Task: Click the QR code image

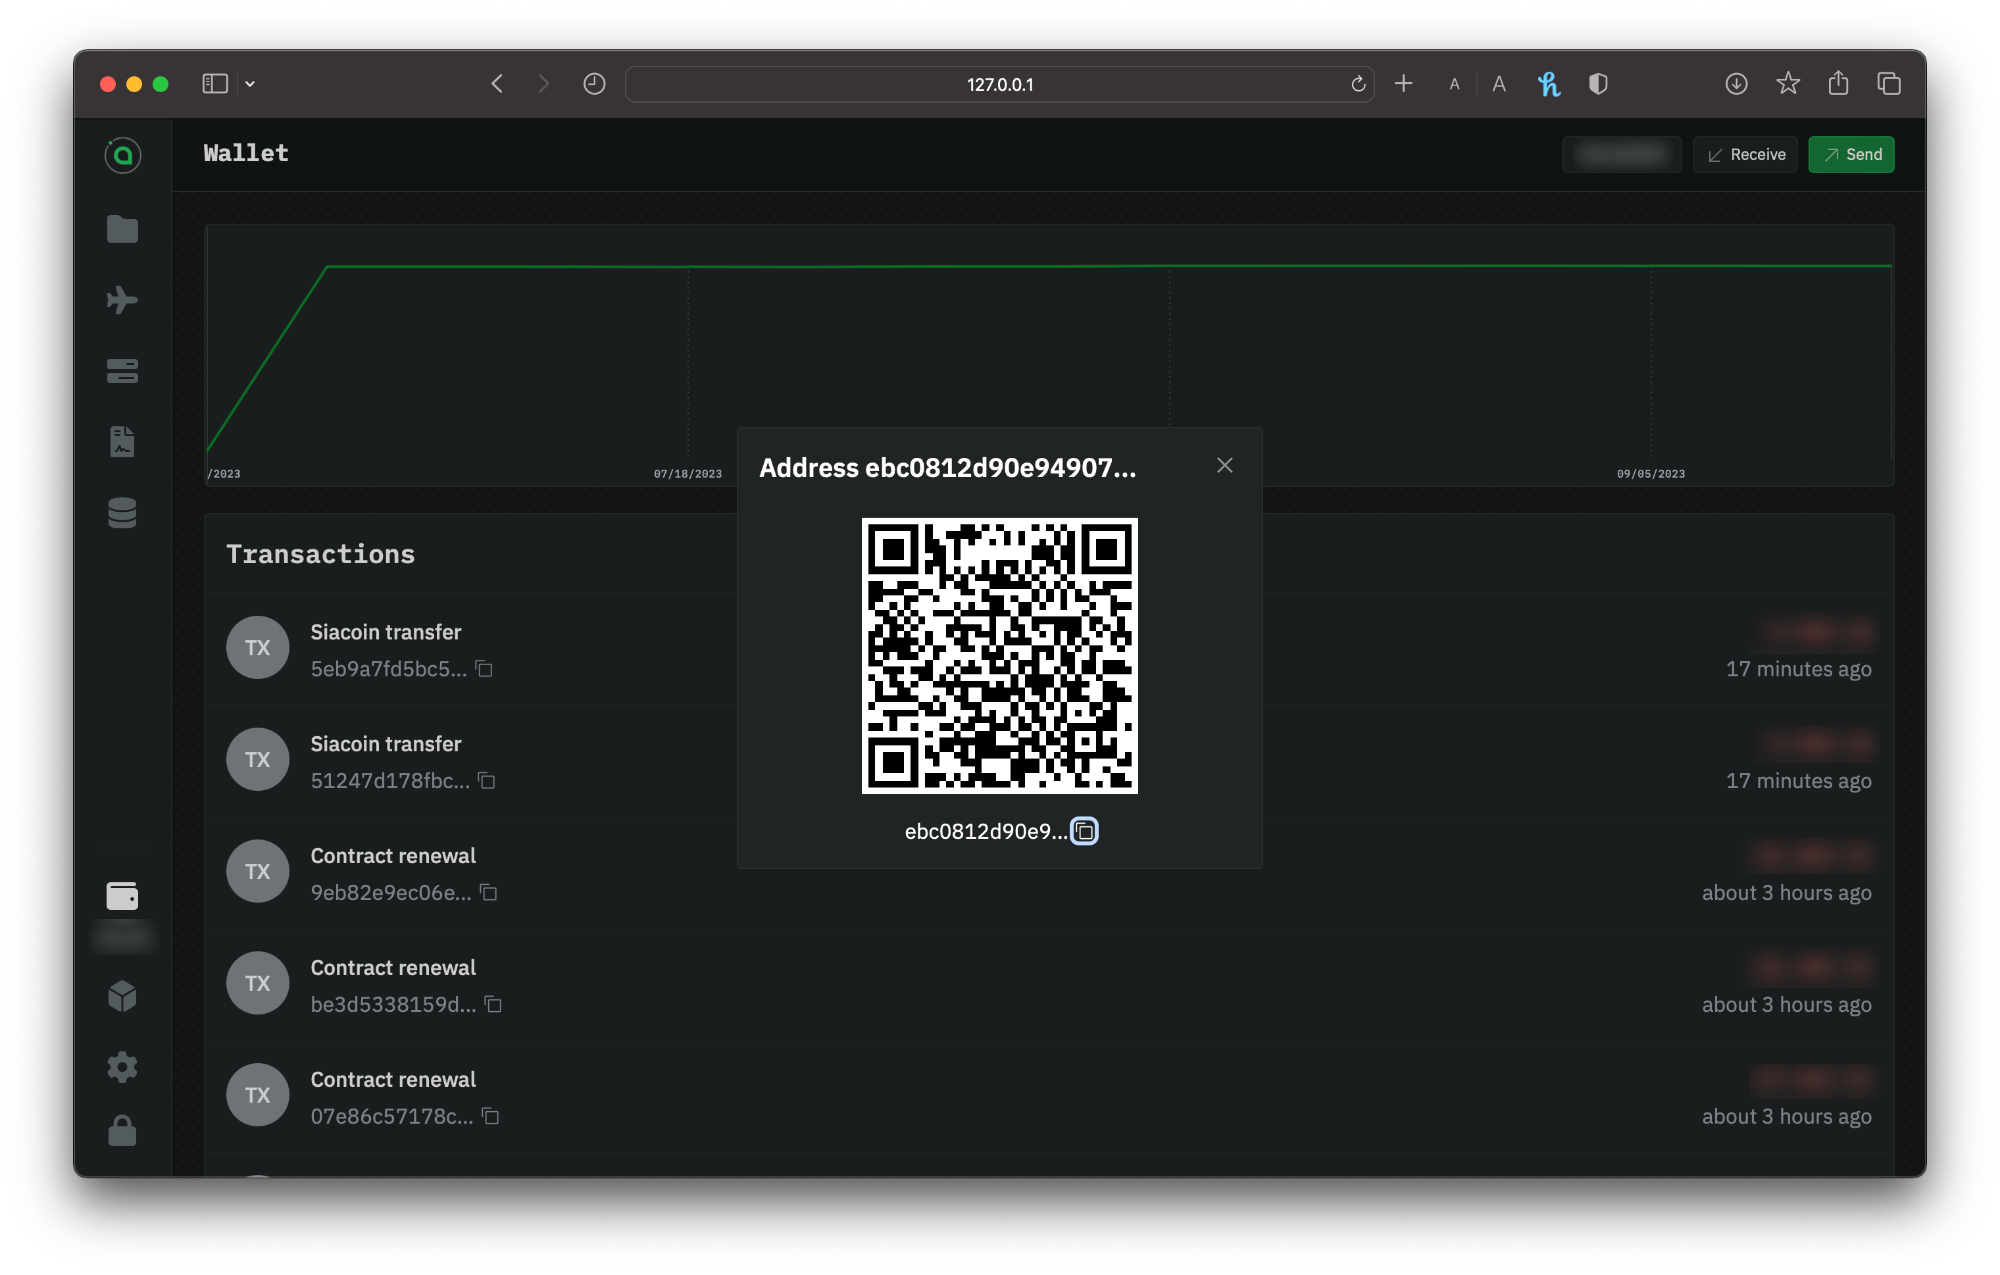Action: tap(999, 656)
